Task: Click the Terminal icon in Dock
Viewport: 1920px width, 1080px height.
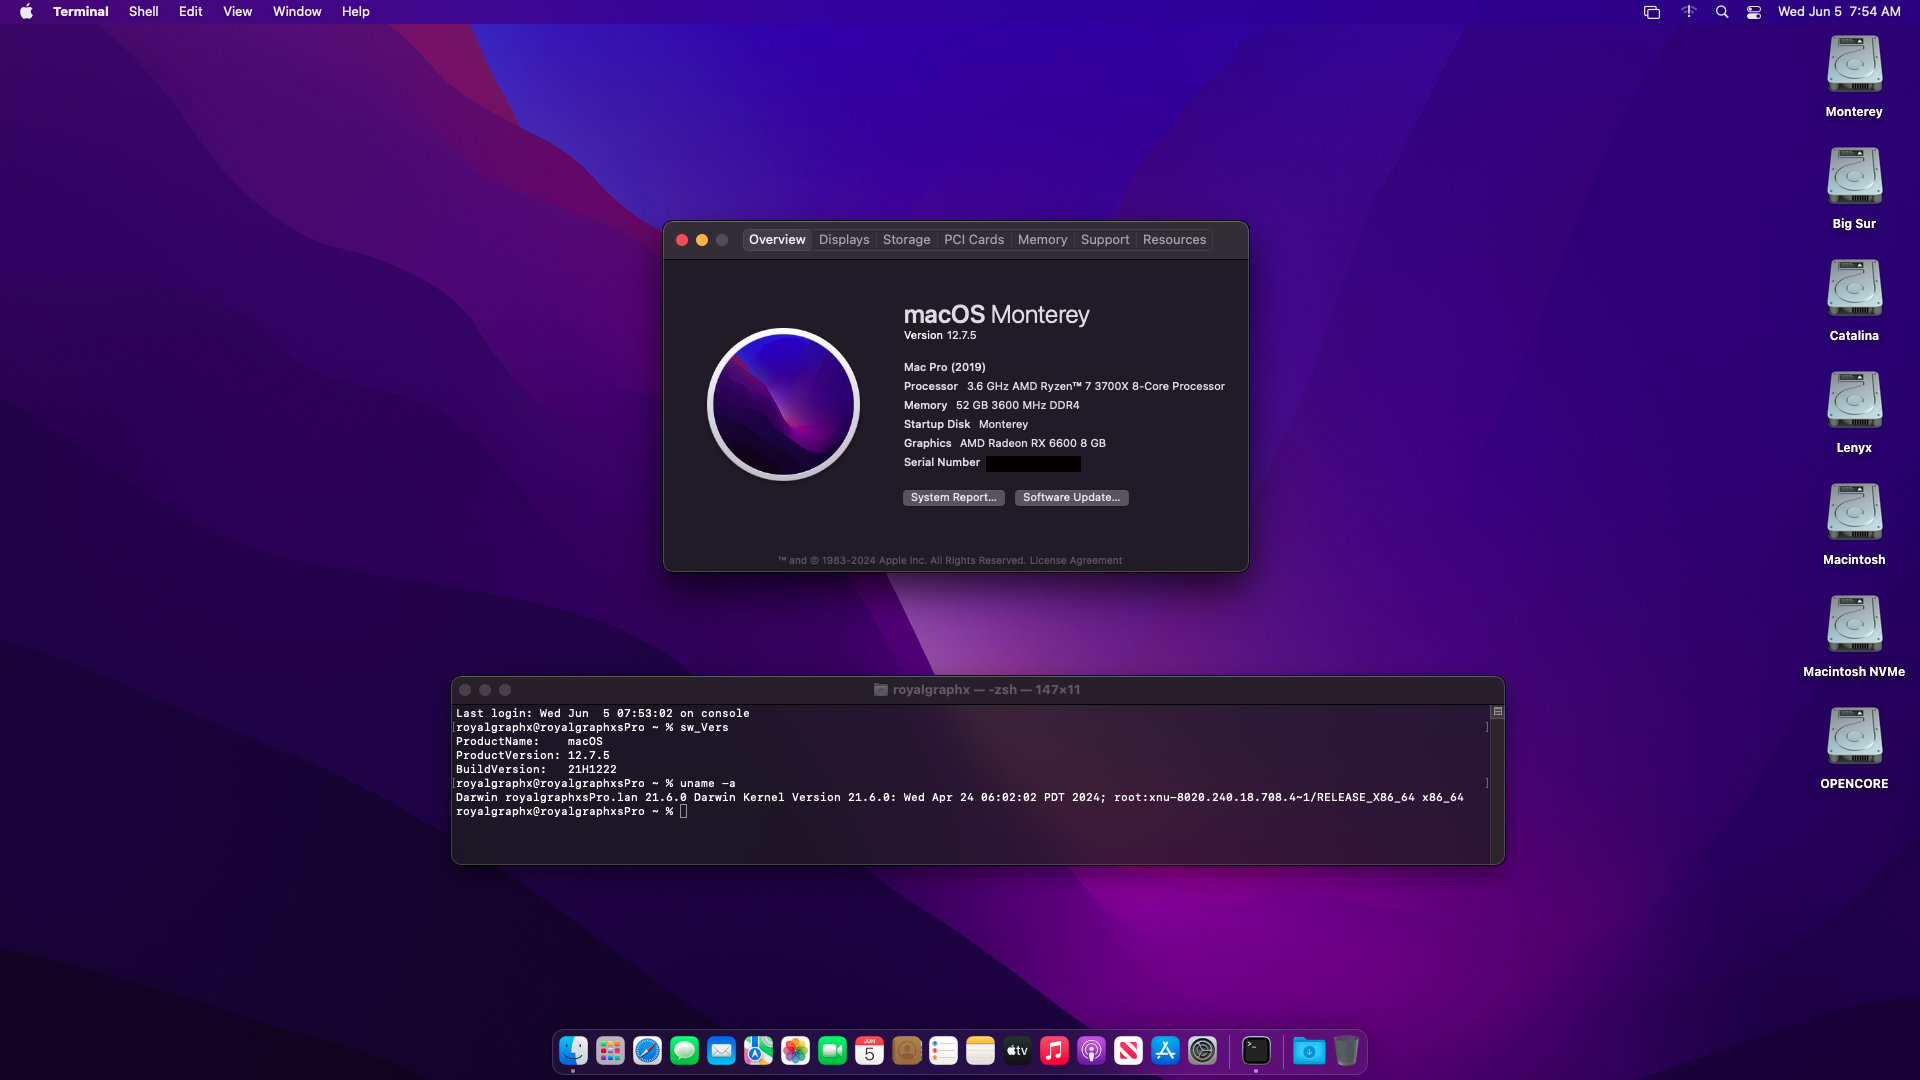Action: (1256, 1051)
